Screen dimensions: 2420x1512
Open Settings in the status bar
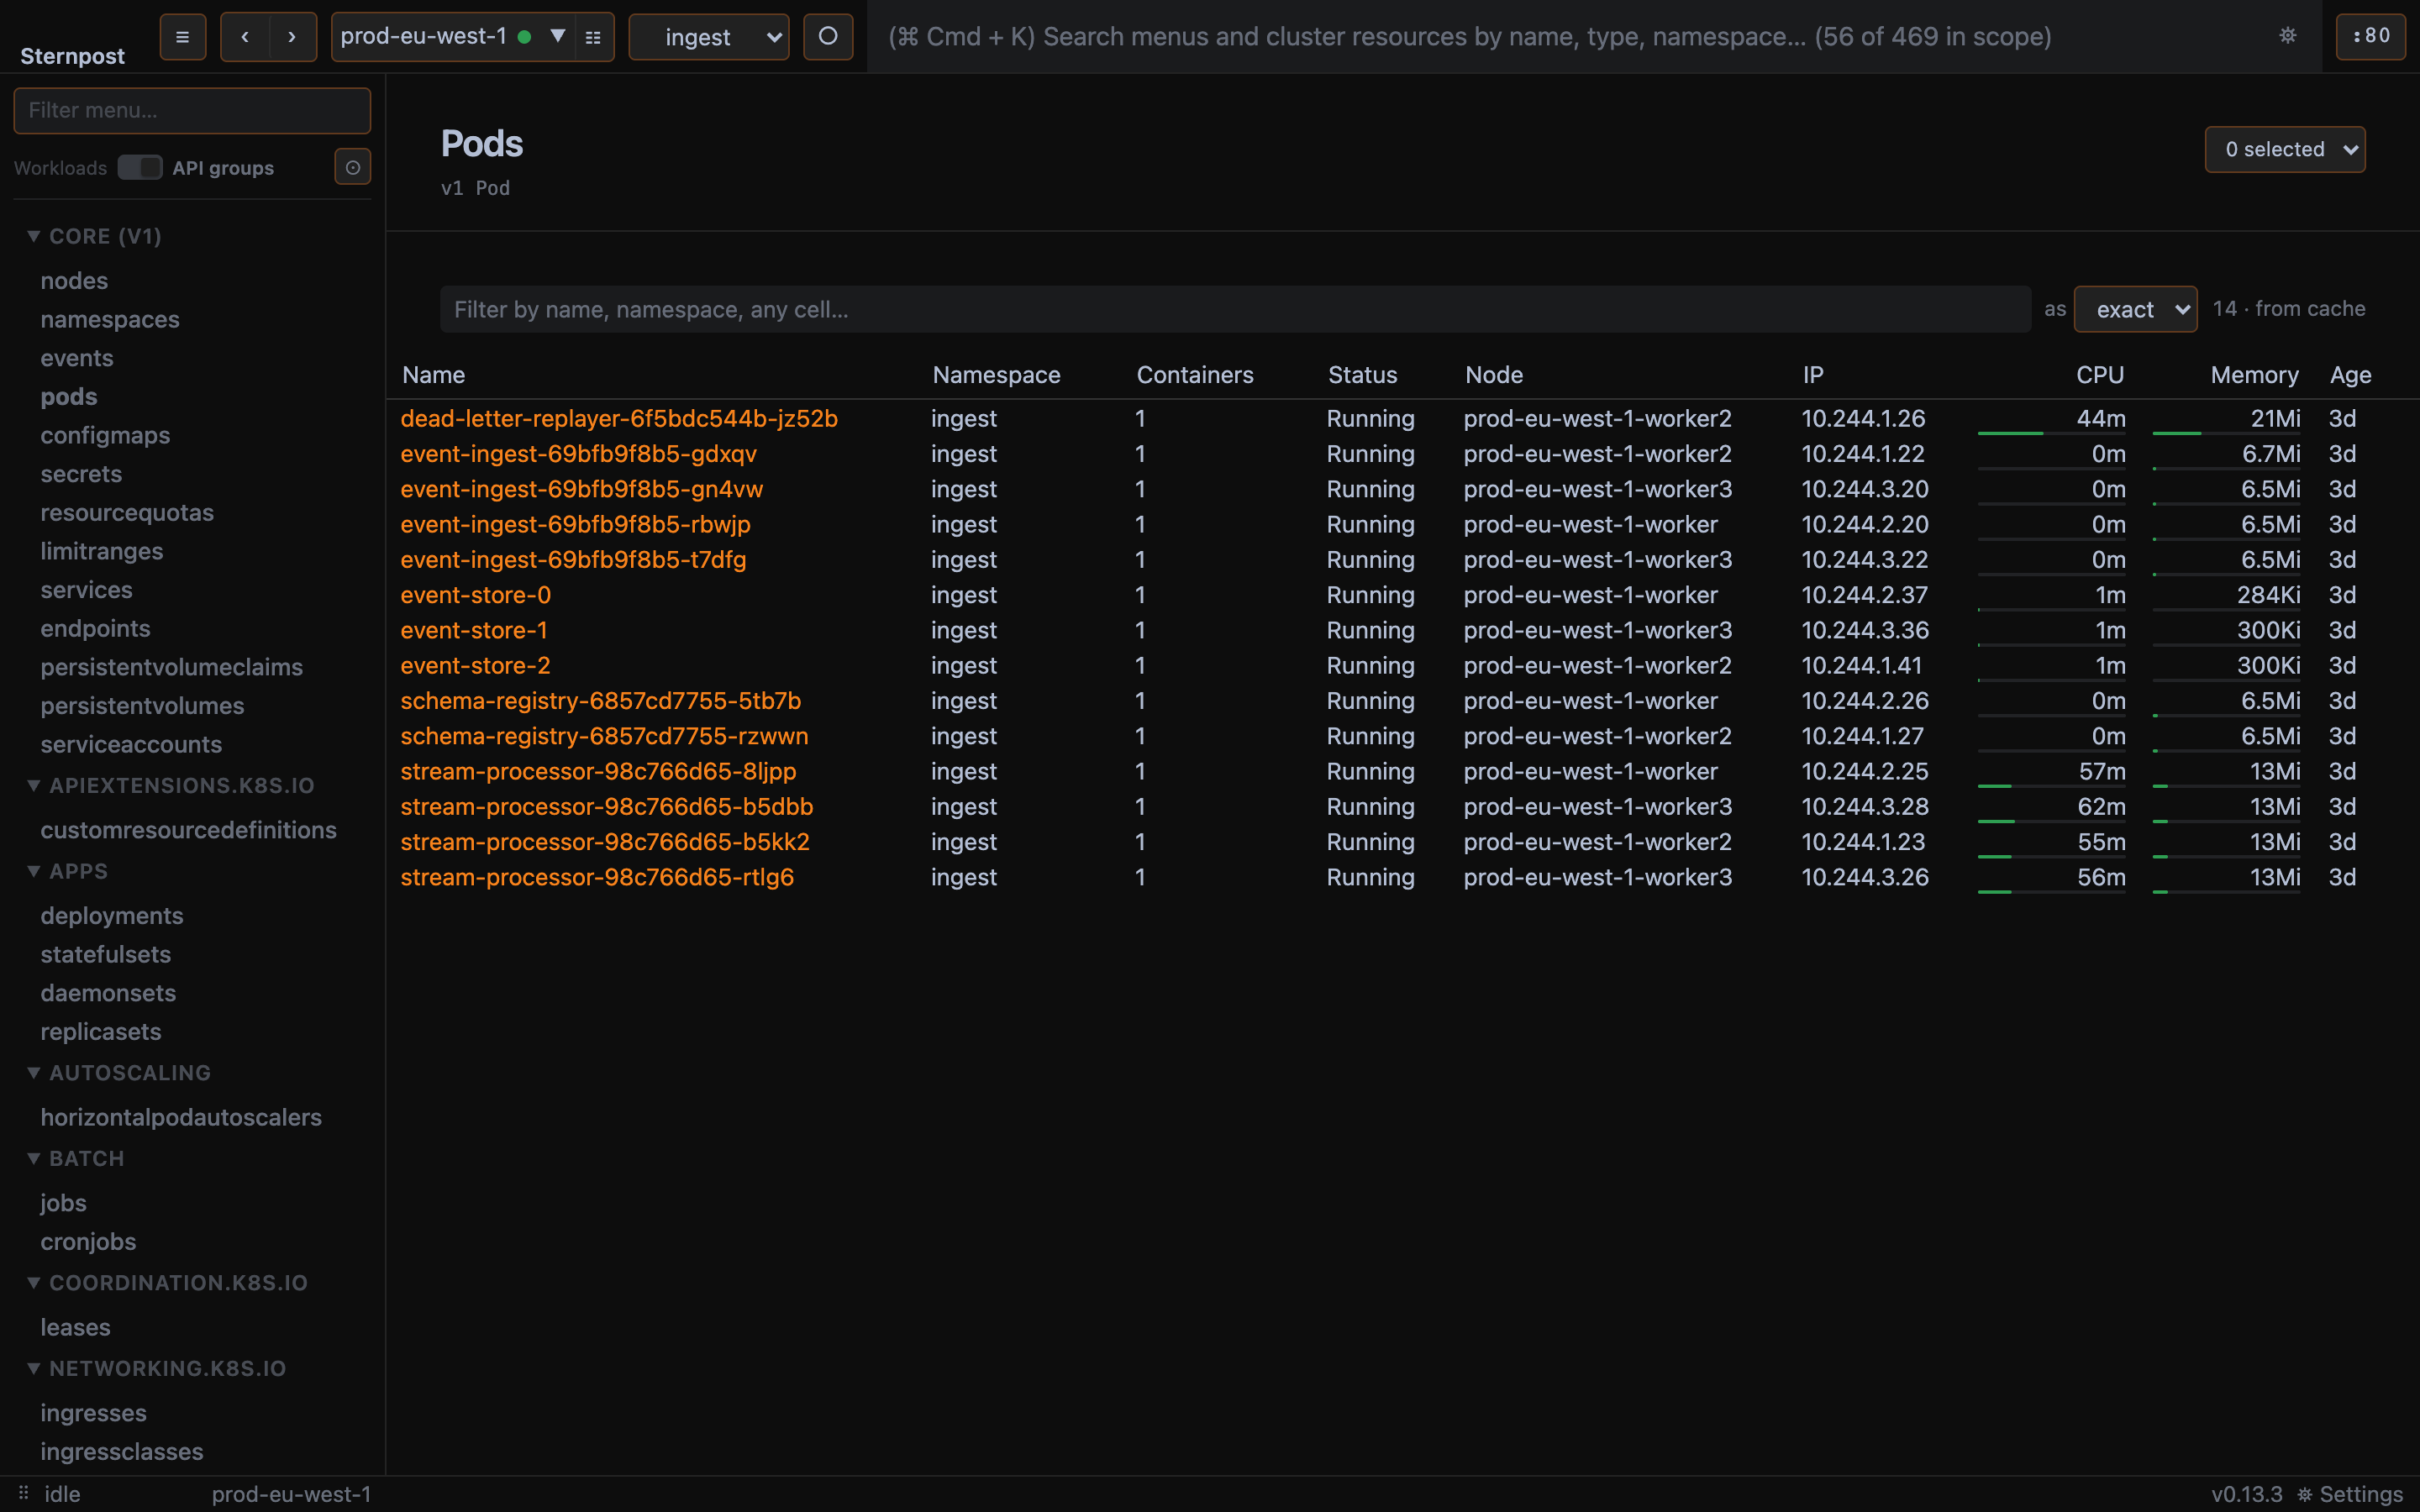point(2350,1494)
